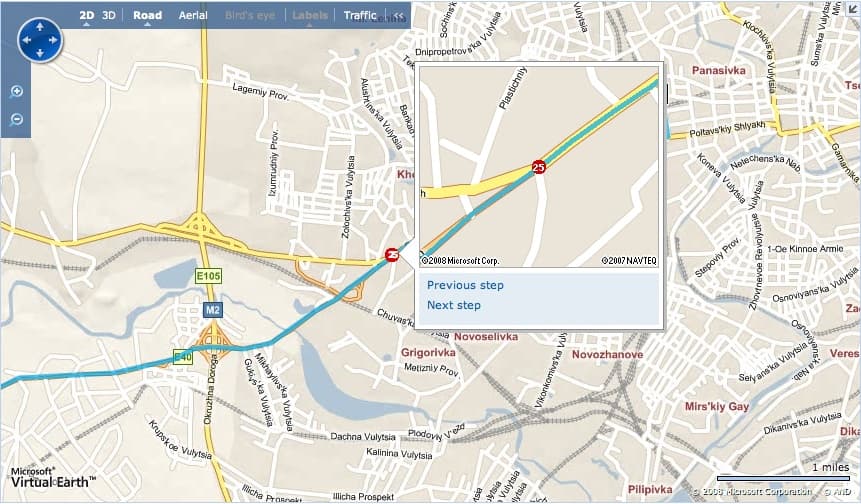
Task: Zoom out with magnifier minus icon
Action: 16,119
